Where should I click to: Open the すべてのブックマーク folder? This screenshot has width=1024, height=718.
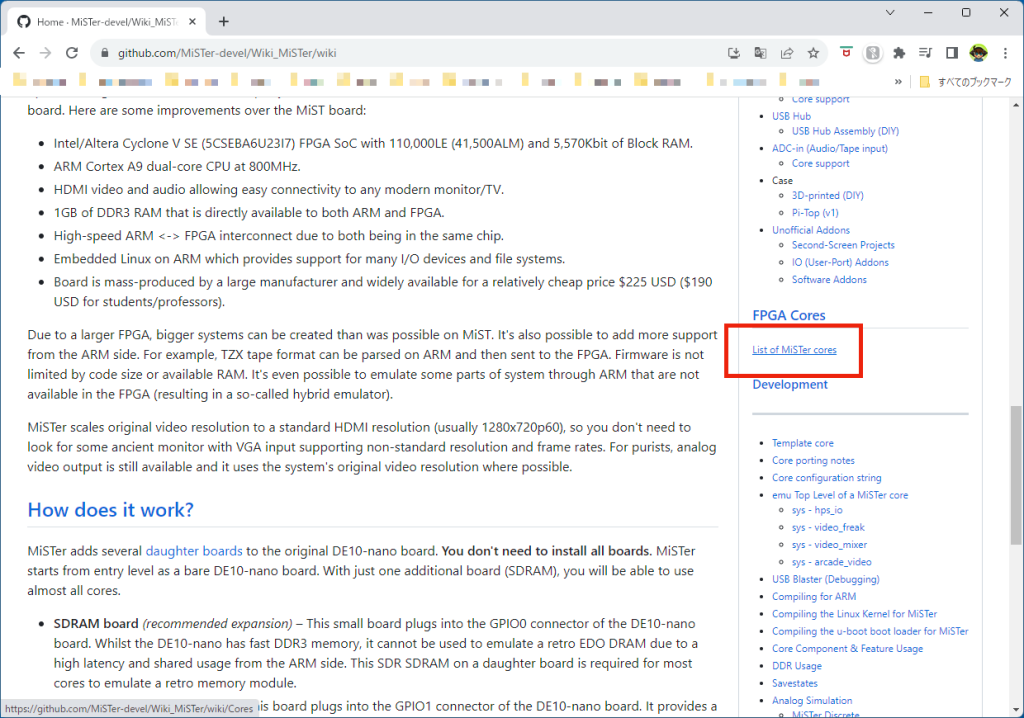966,82
